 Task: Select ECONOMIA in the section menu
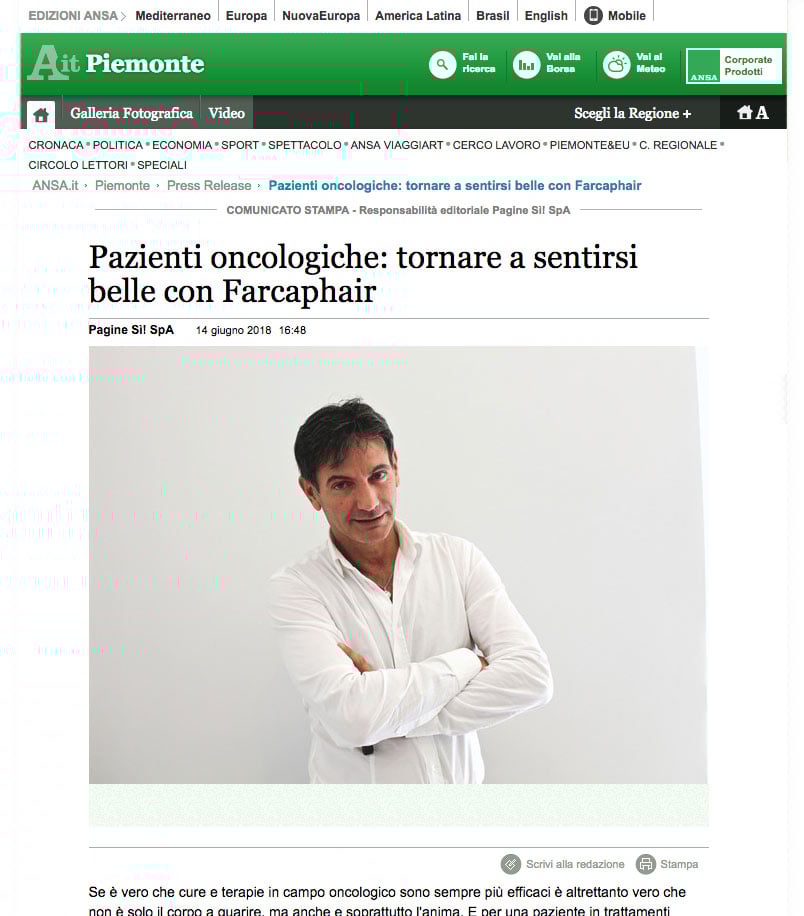(182, 145)
